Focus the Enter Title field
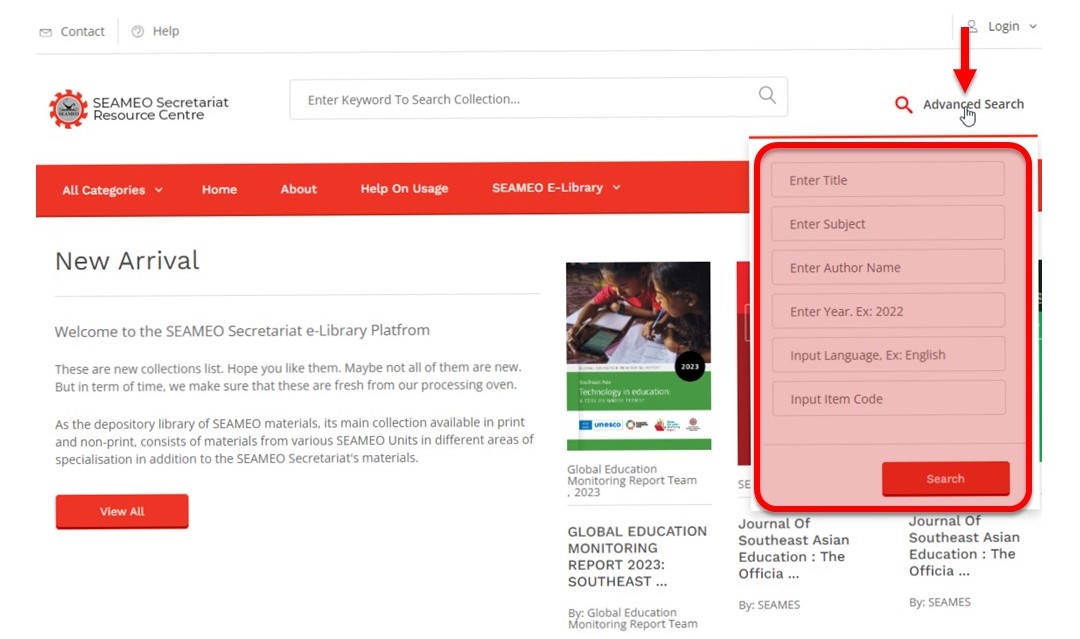Viewport: 1080px width, 639px height. click(x=888, y=180)
